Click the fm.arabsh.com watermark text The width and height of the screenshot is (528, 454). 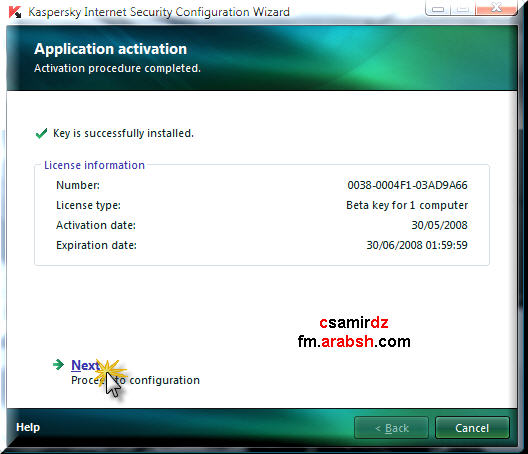354,342
